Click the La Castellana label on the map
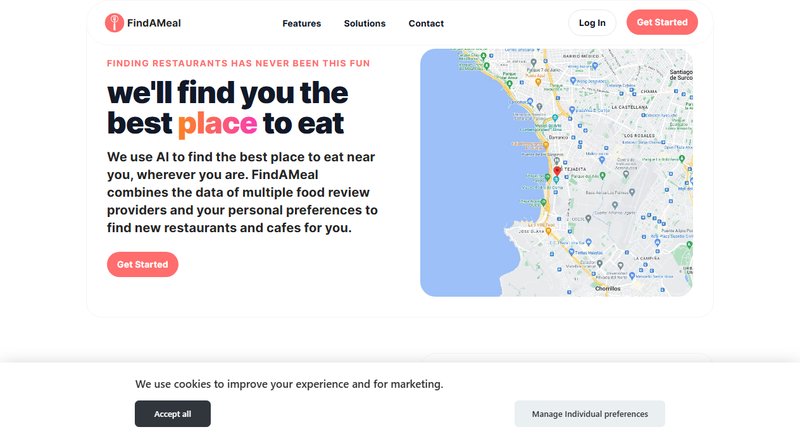 click(630, 107)
